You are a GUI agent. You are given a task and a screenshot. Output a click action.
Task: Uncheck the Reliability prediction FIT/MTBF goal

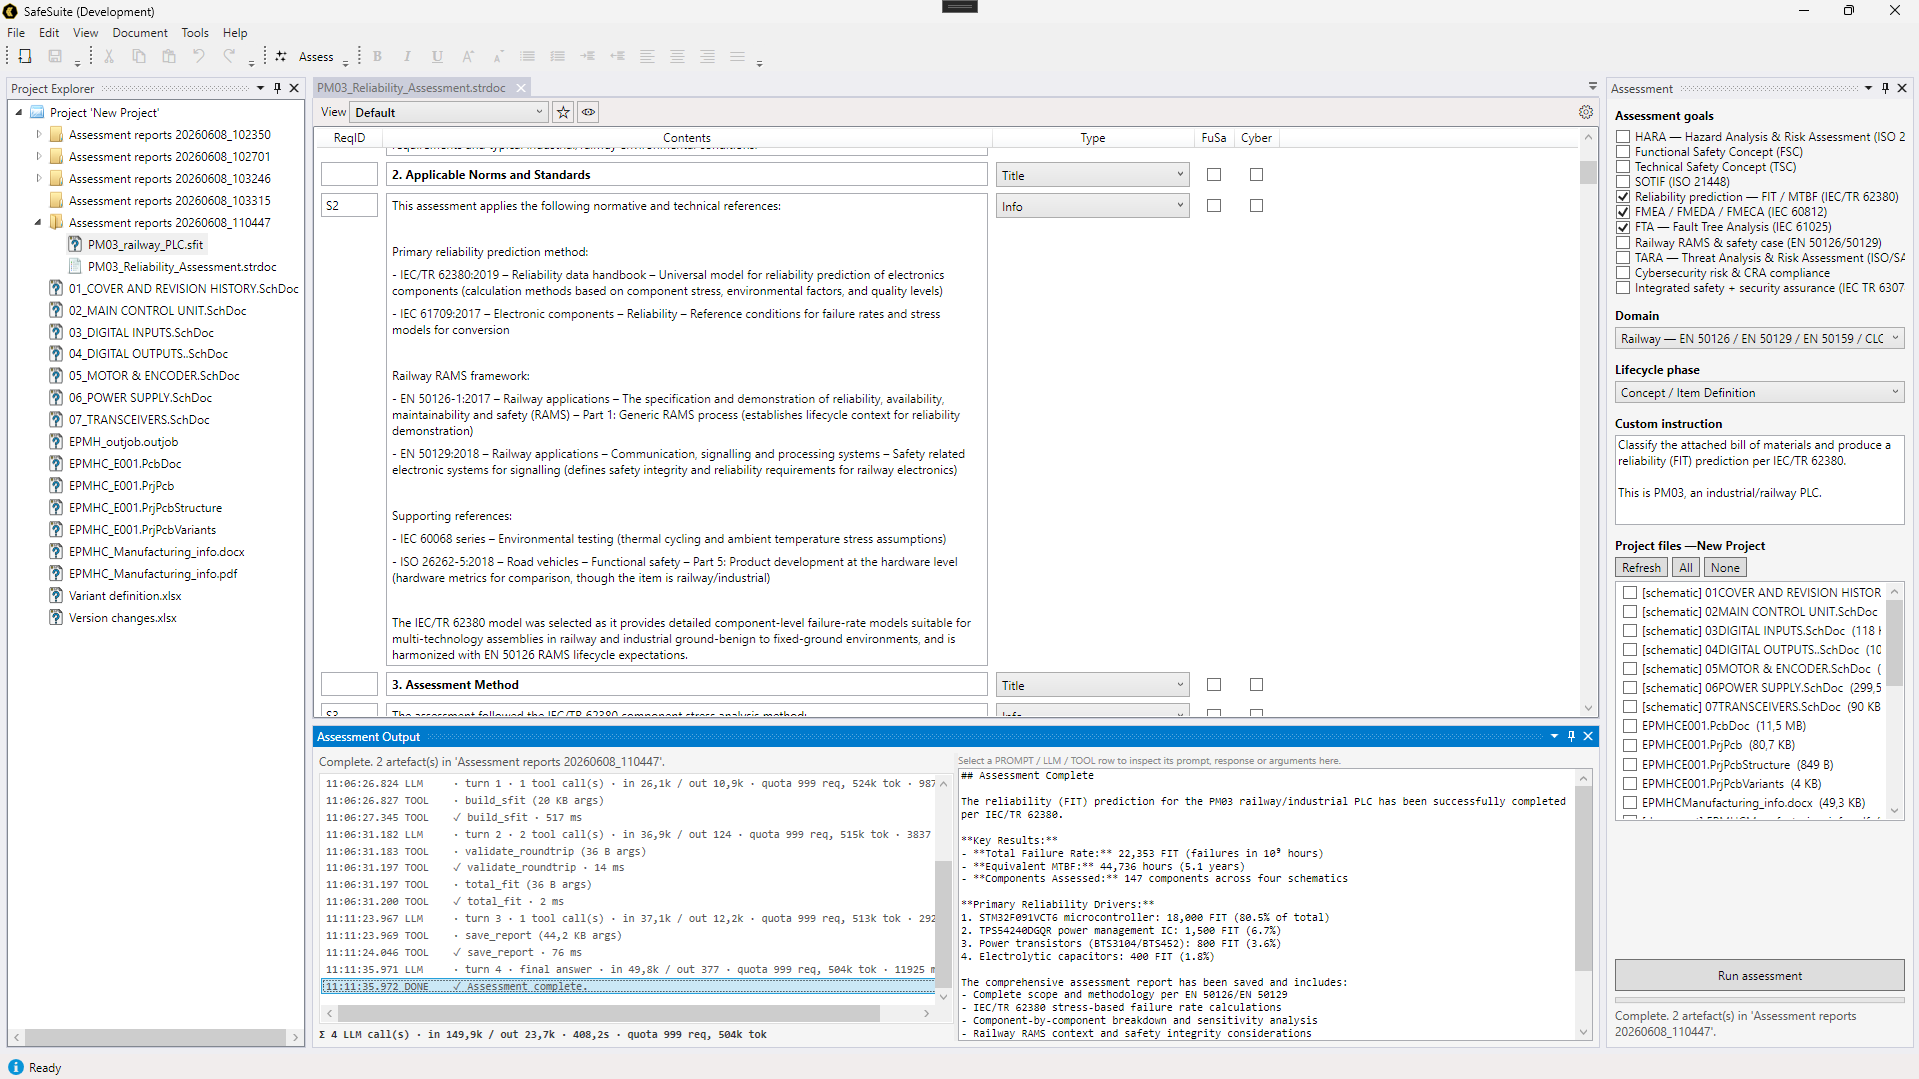[x=1623, y=197]
